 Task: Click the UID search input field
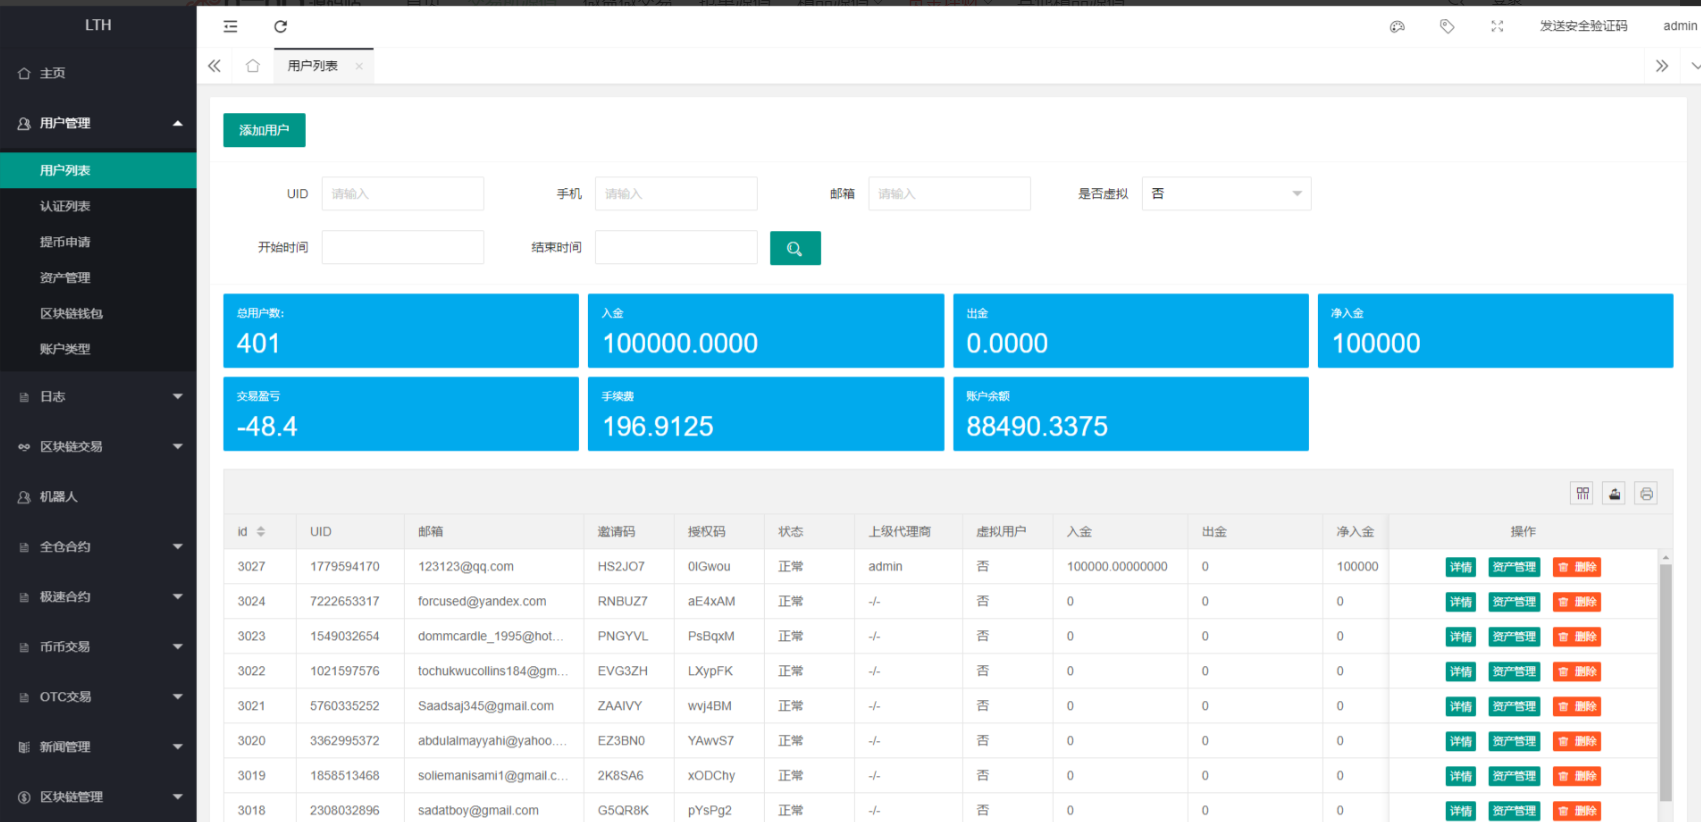[402, 194]
